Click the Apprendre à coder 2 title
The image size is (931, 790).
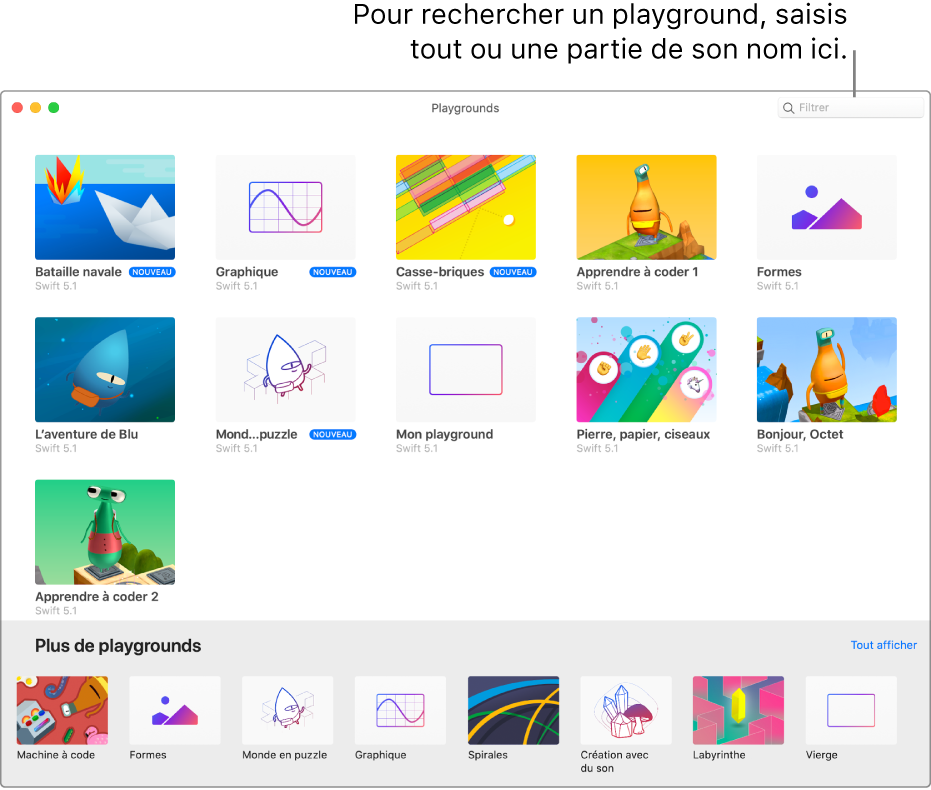coord(97,597)
